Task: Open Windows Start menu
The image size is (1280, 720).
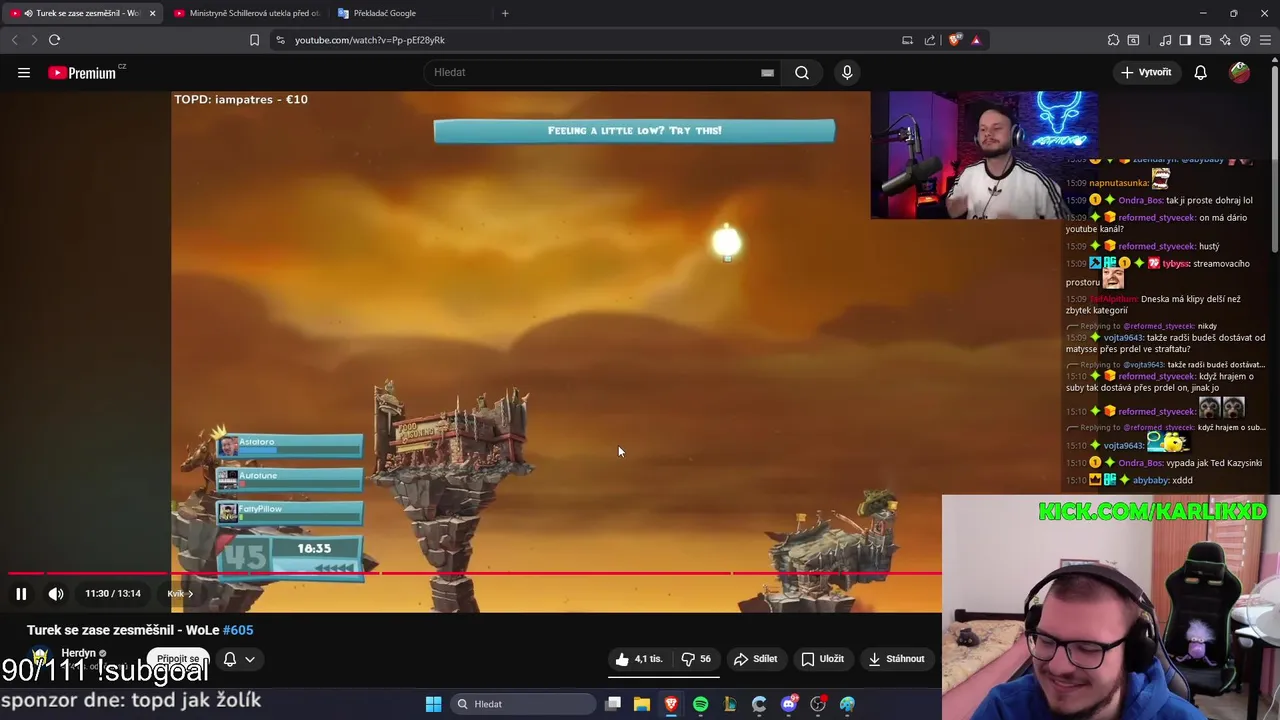Action: point(433,704)
